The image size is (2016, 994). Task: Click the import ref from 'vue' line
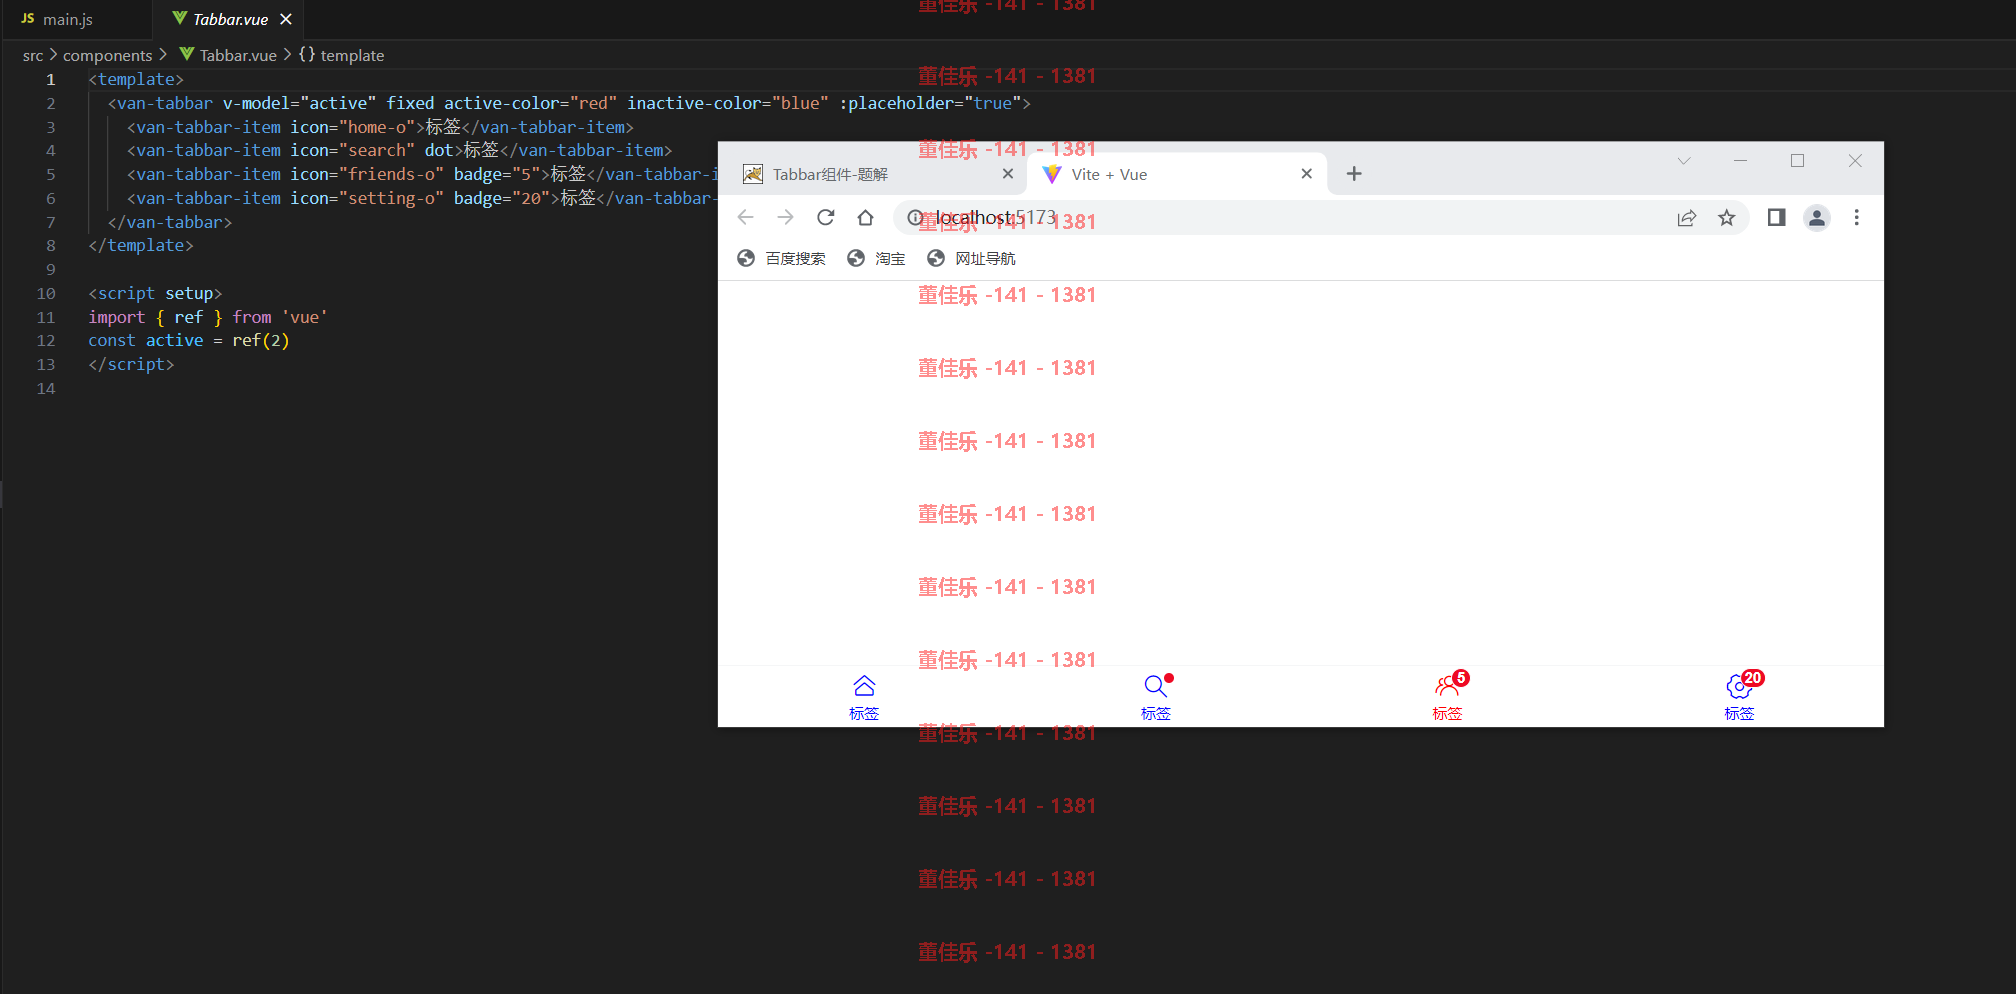point(208,317)
